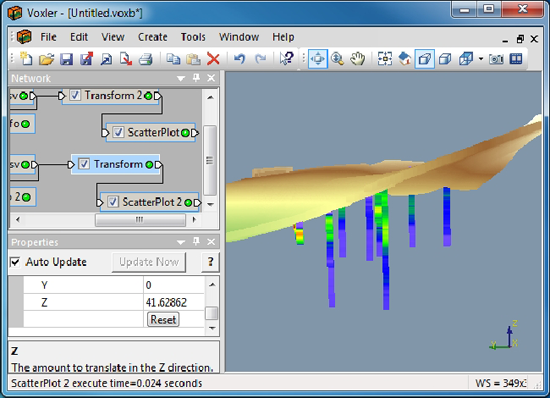Click the question mark help button

[x=210, y=262]
